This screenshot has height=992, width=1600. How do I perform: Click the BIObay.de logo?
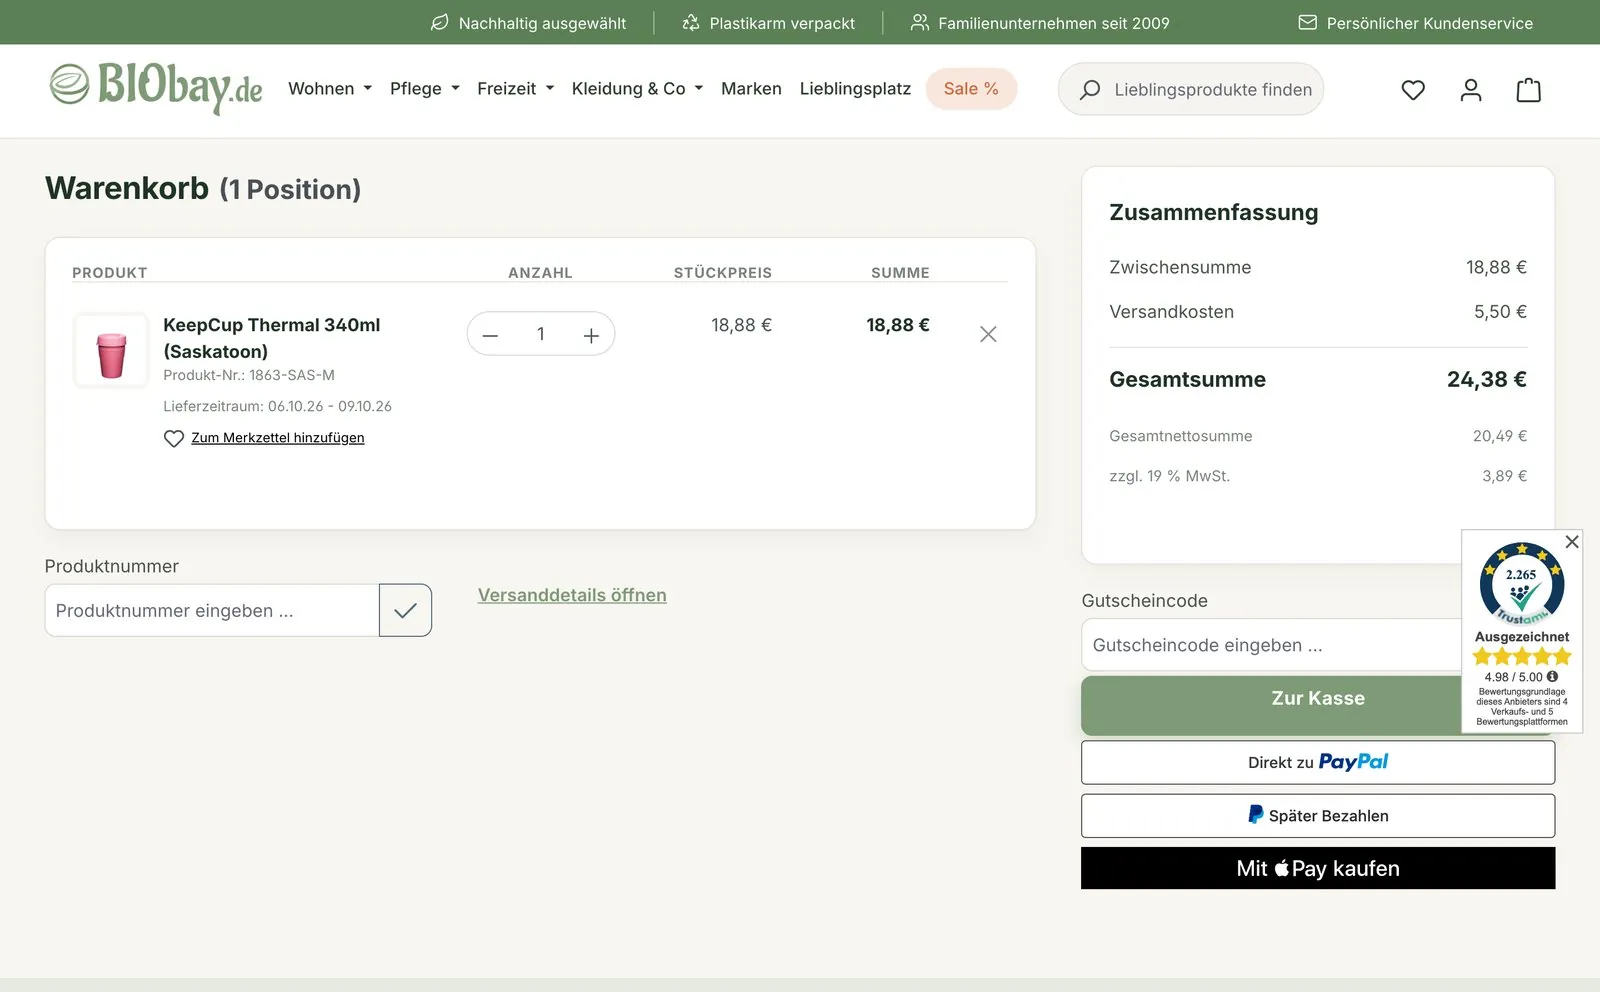(x=156, y=88)
